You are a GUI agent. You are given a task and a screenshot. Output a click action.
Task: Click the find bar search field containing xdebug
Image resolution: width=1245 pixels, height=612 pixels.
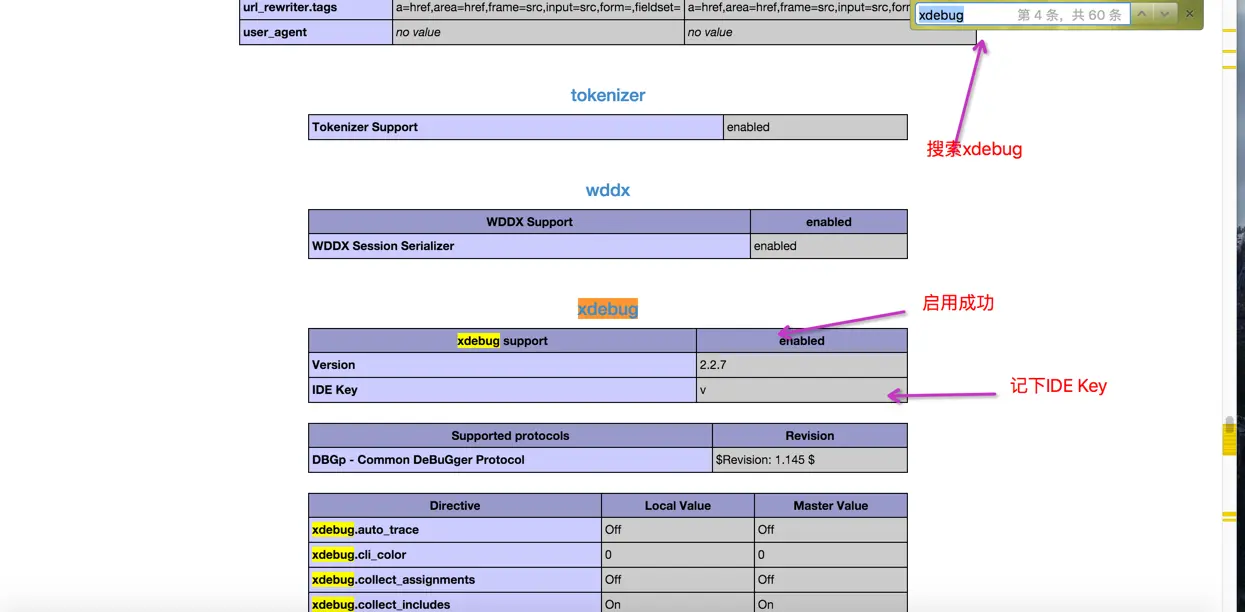click(1023, 14)
